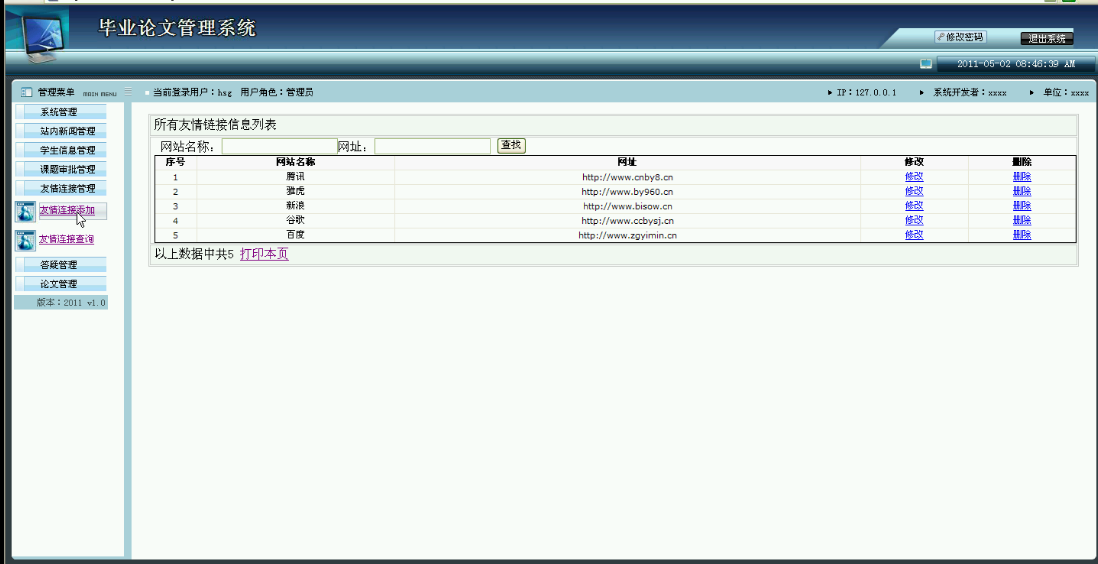Focus the 网址 input field

[433, 146]
